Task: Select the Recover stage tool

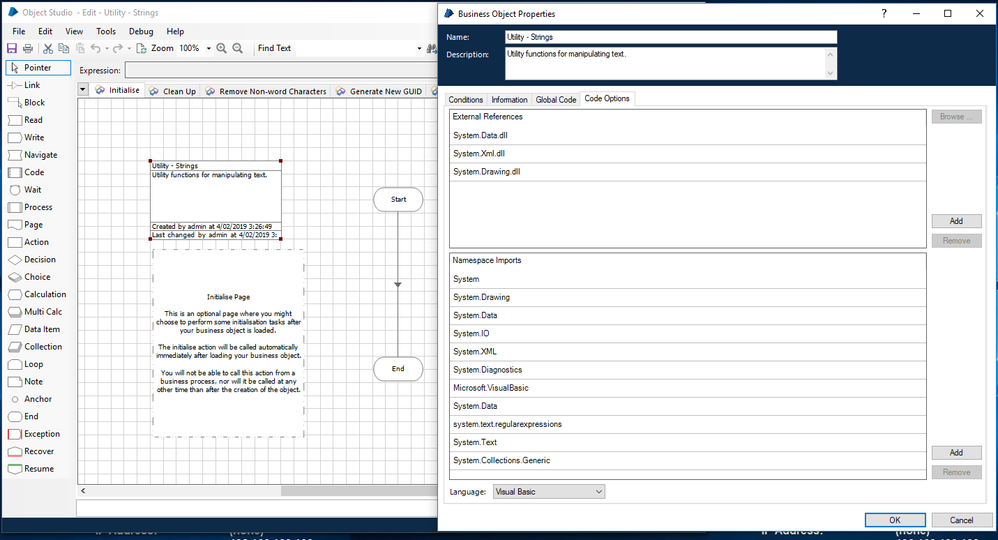Action: pyautogui.click(x=38, y=452)
